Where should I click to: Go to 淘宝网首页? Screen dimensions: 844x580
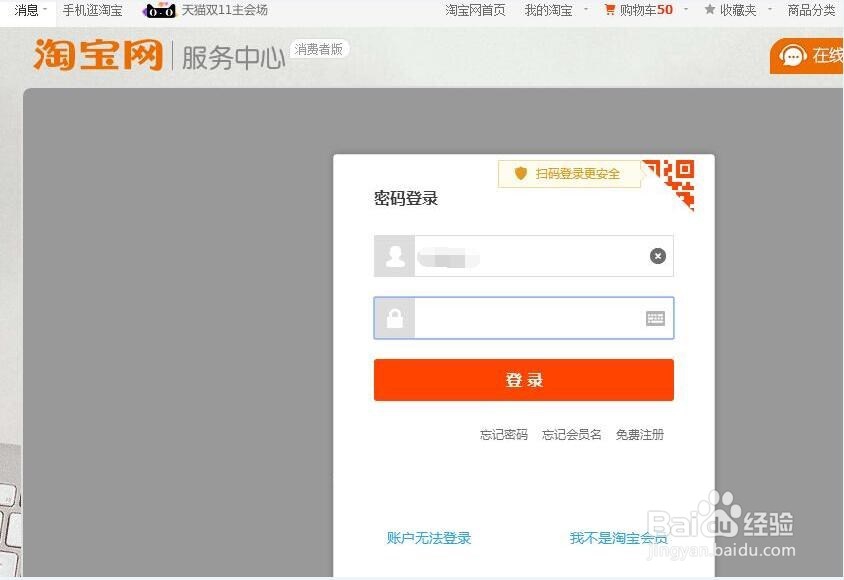pyautogui.click(x=475, y=10)
